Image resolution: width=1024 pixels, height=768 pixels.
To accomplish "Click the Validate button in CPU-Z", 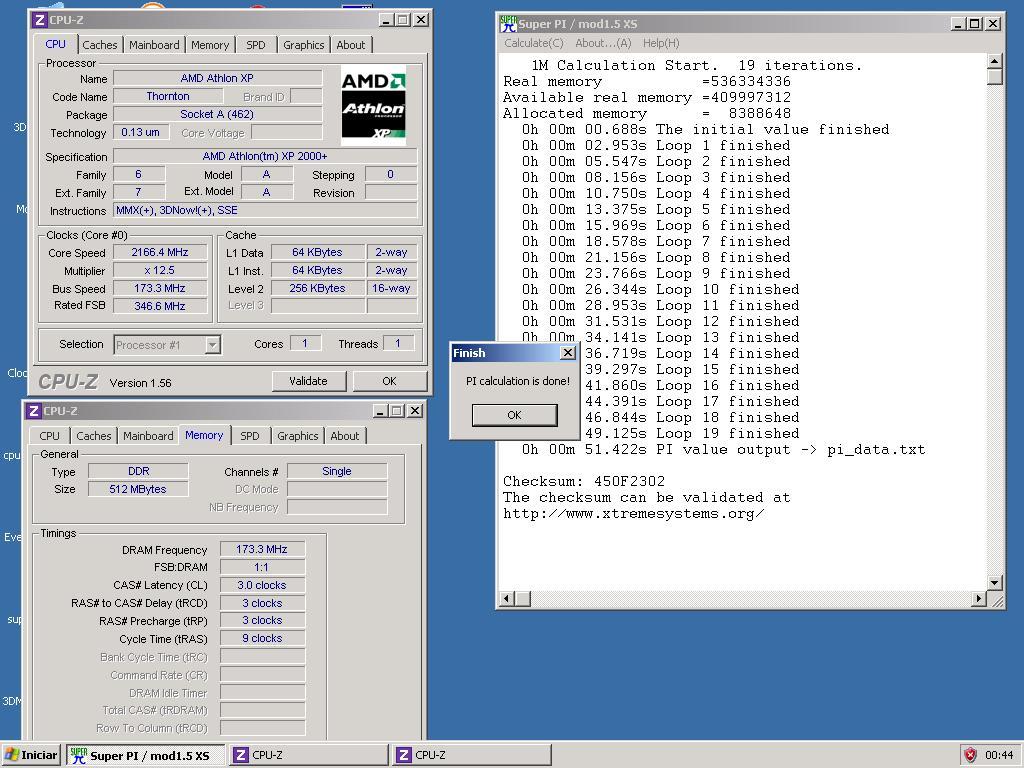I will [x=308, y=381].
